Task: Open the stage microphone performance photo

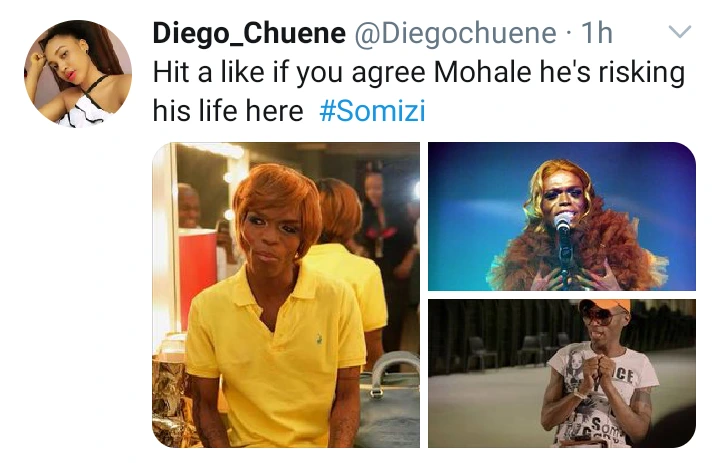Action: click(x=562, y=216)
